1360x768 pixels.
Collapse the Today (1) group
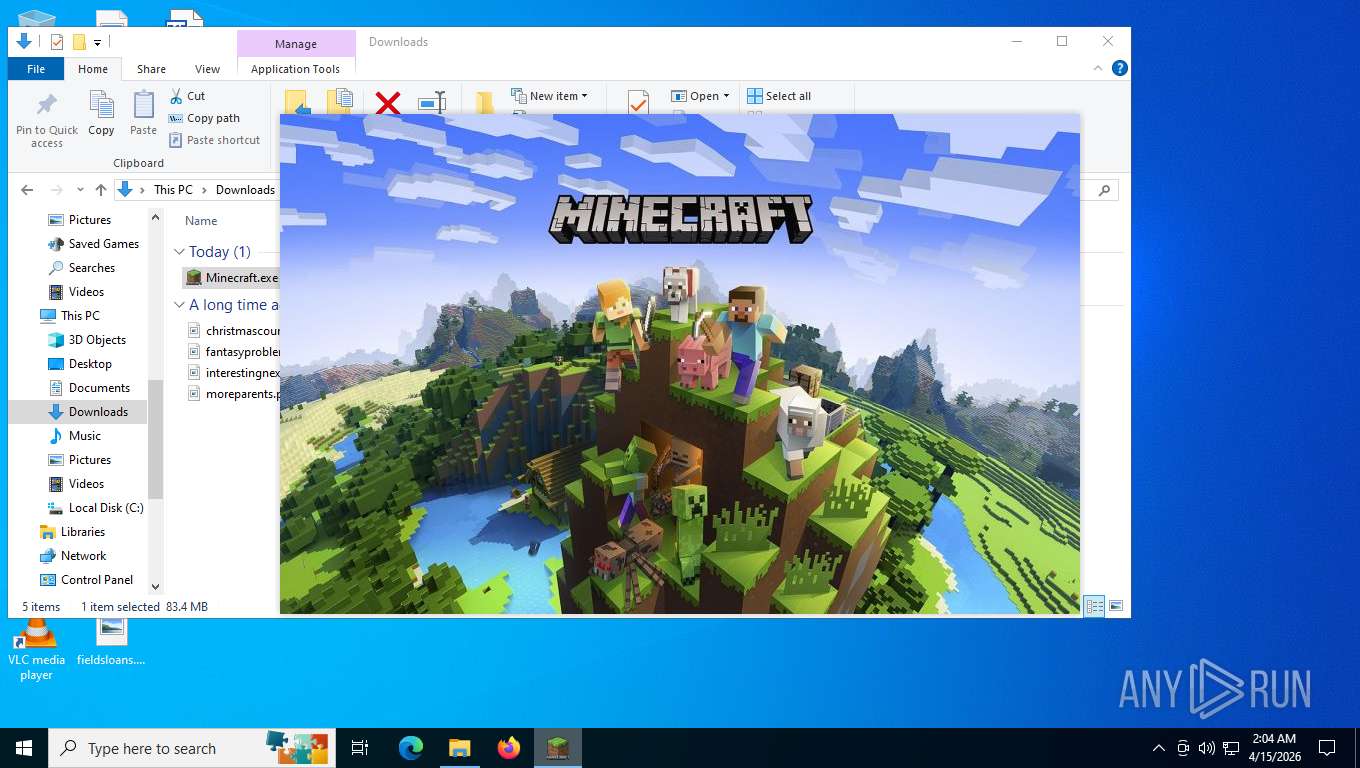(x=179, y=252)
